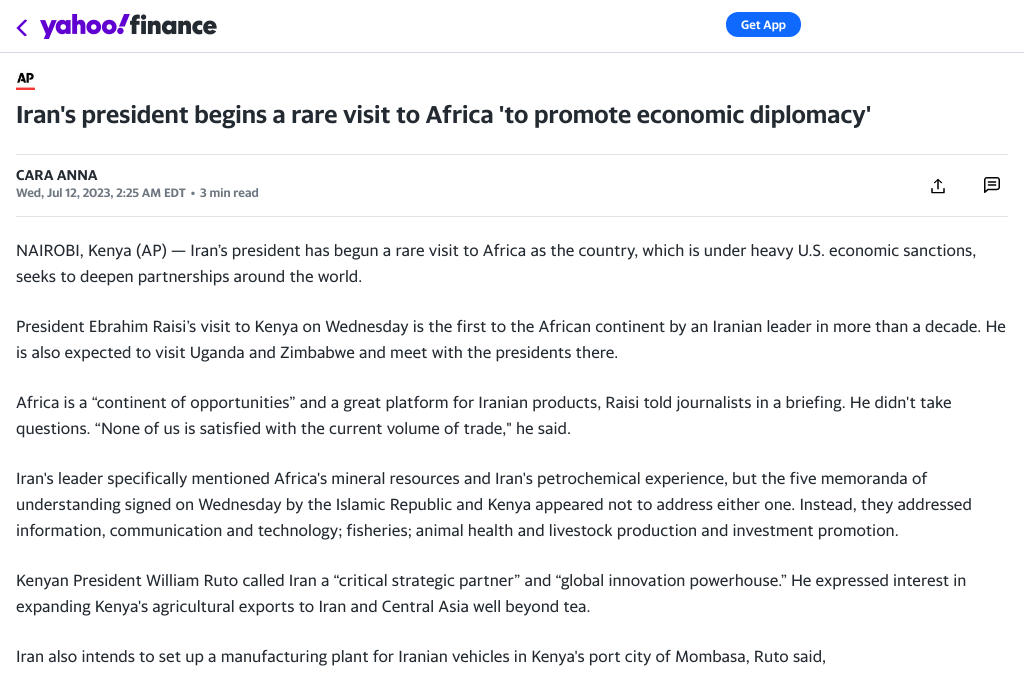
Task: Click author name CARA ANNA
Action: point(57,175)
